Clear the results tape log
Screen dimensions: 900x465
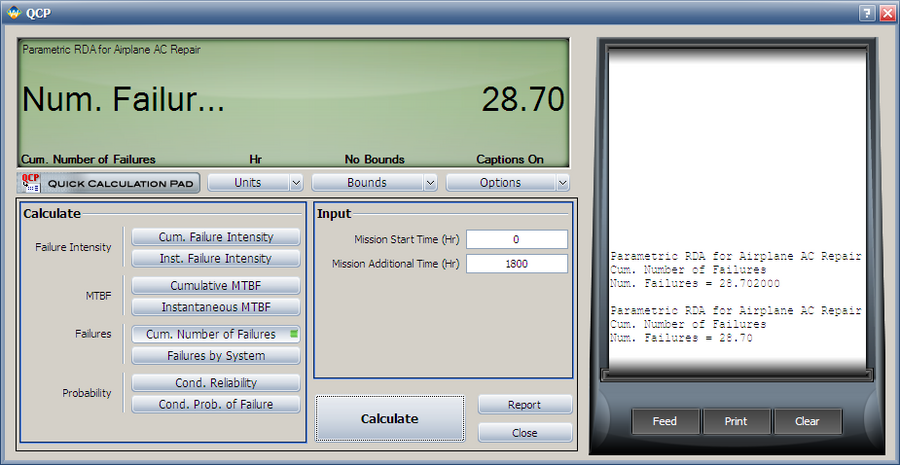point(807,421)
